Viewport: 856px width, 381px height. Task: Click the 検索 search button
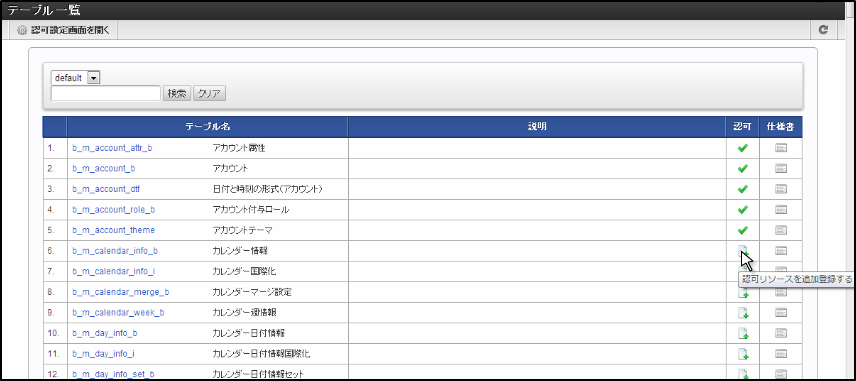[177, 93]
